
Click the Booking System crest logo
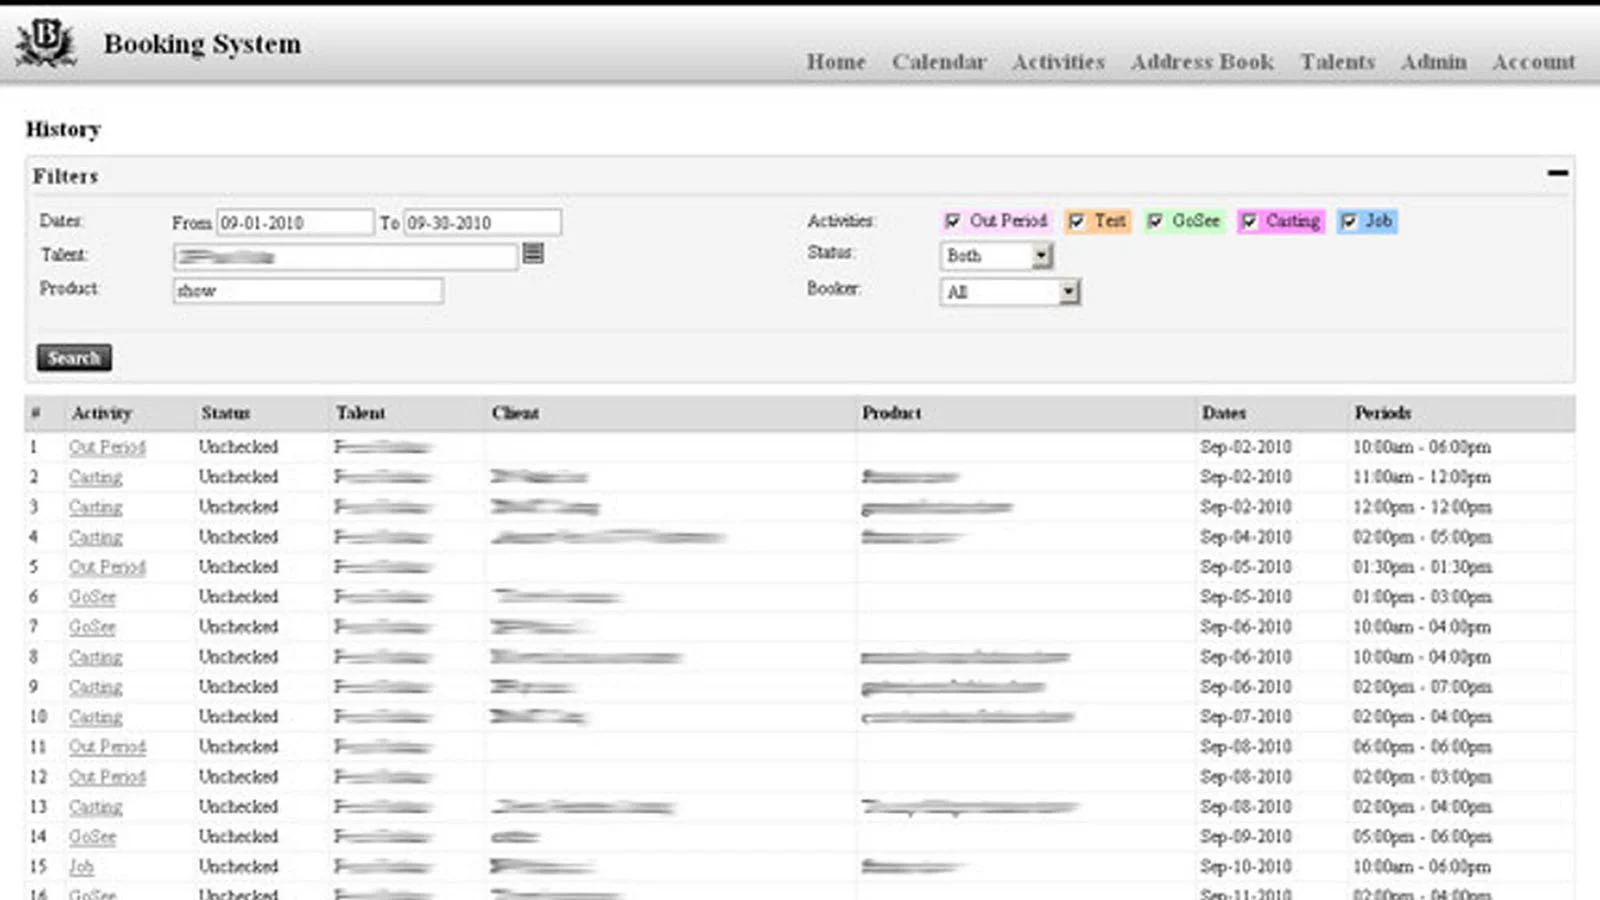tap(45, 43)
